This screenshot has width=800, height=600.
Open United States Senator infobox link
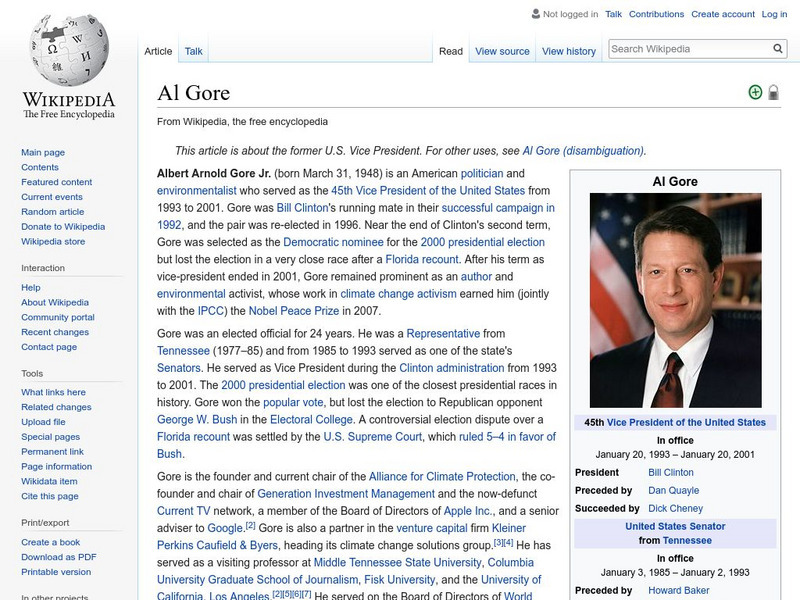point(675,526)
